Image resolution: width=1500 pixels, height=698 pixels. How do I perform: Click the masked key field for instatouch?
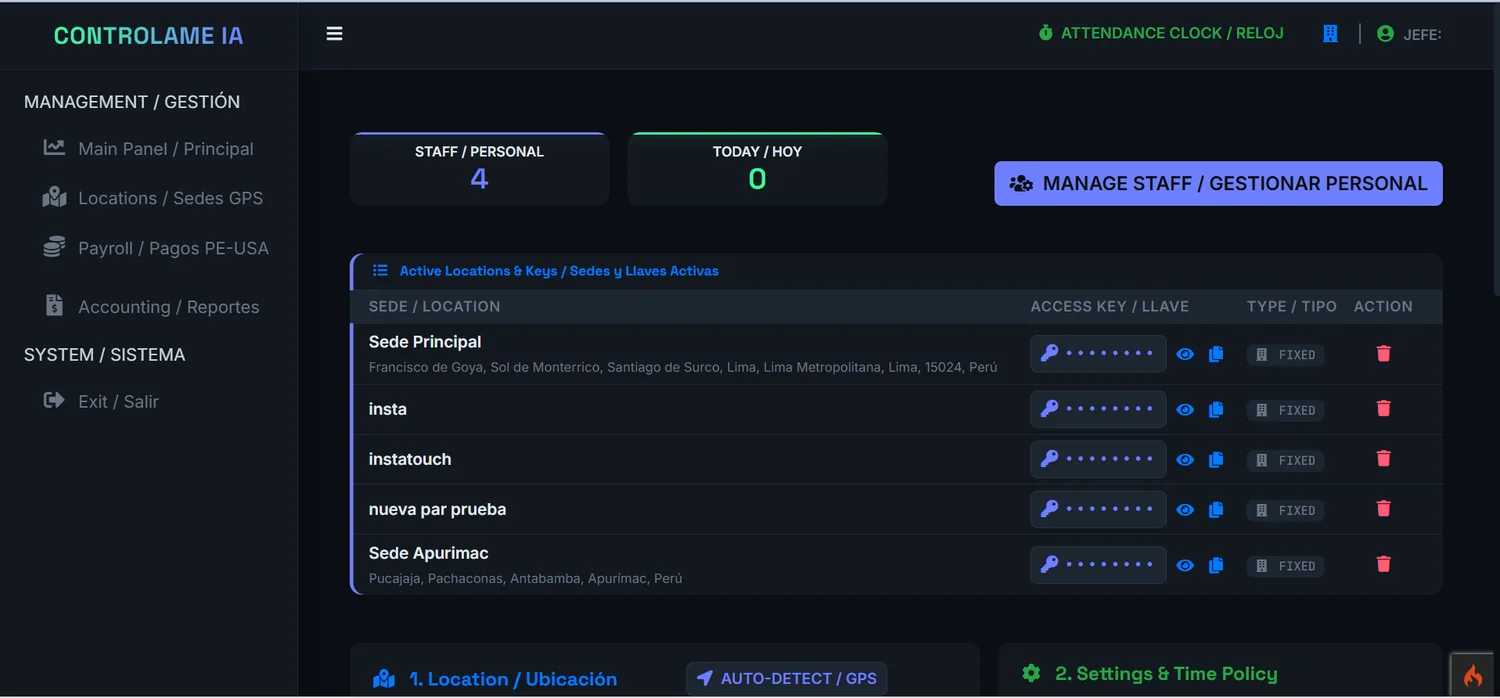(1098, 459)
